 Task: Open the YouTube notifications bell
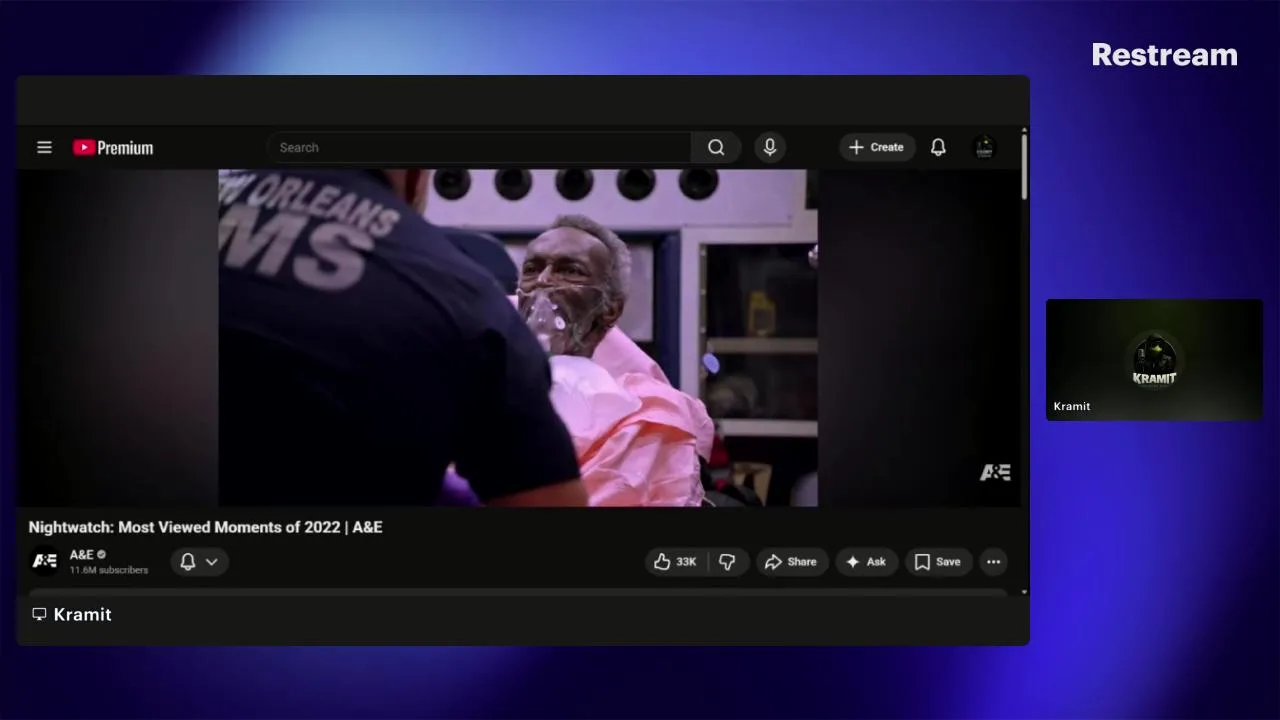(x=938, y=147)
